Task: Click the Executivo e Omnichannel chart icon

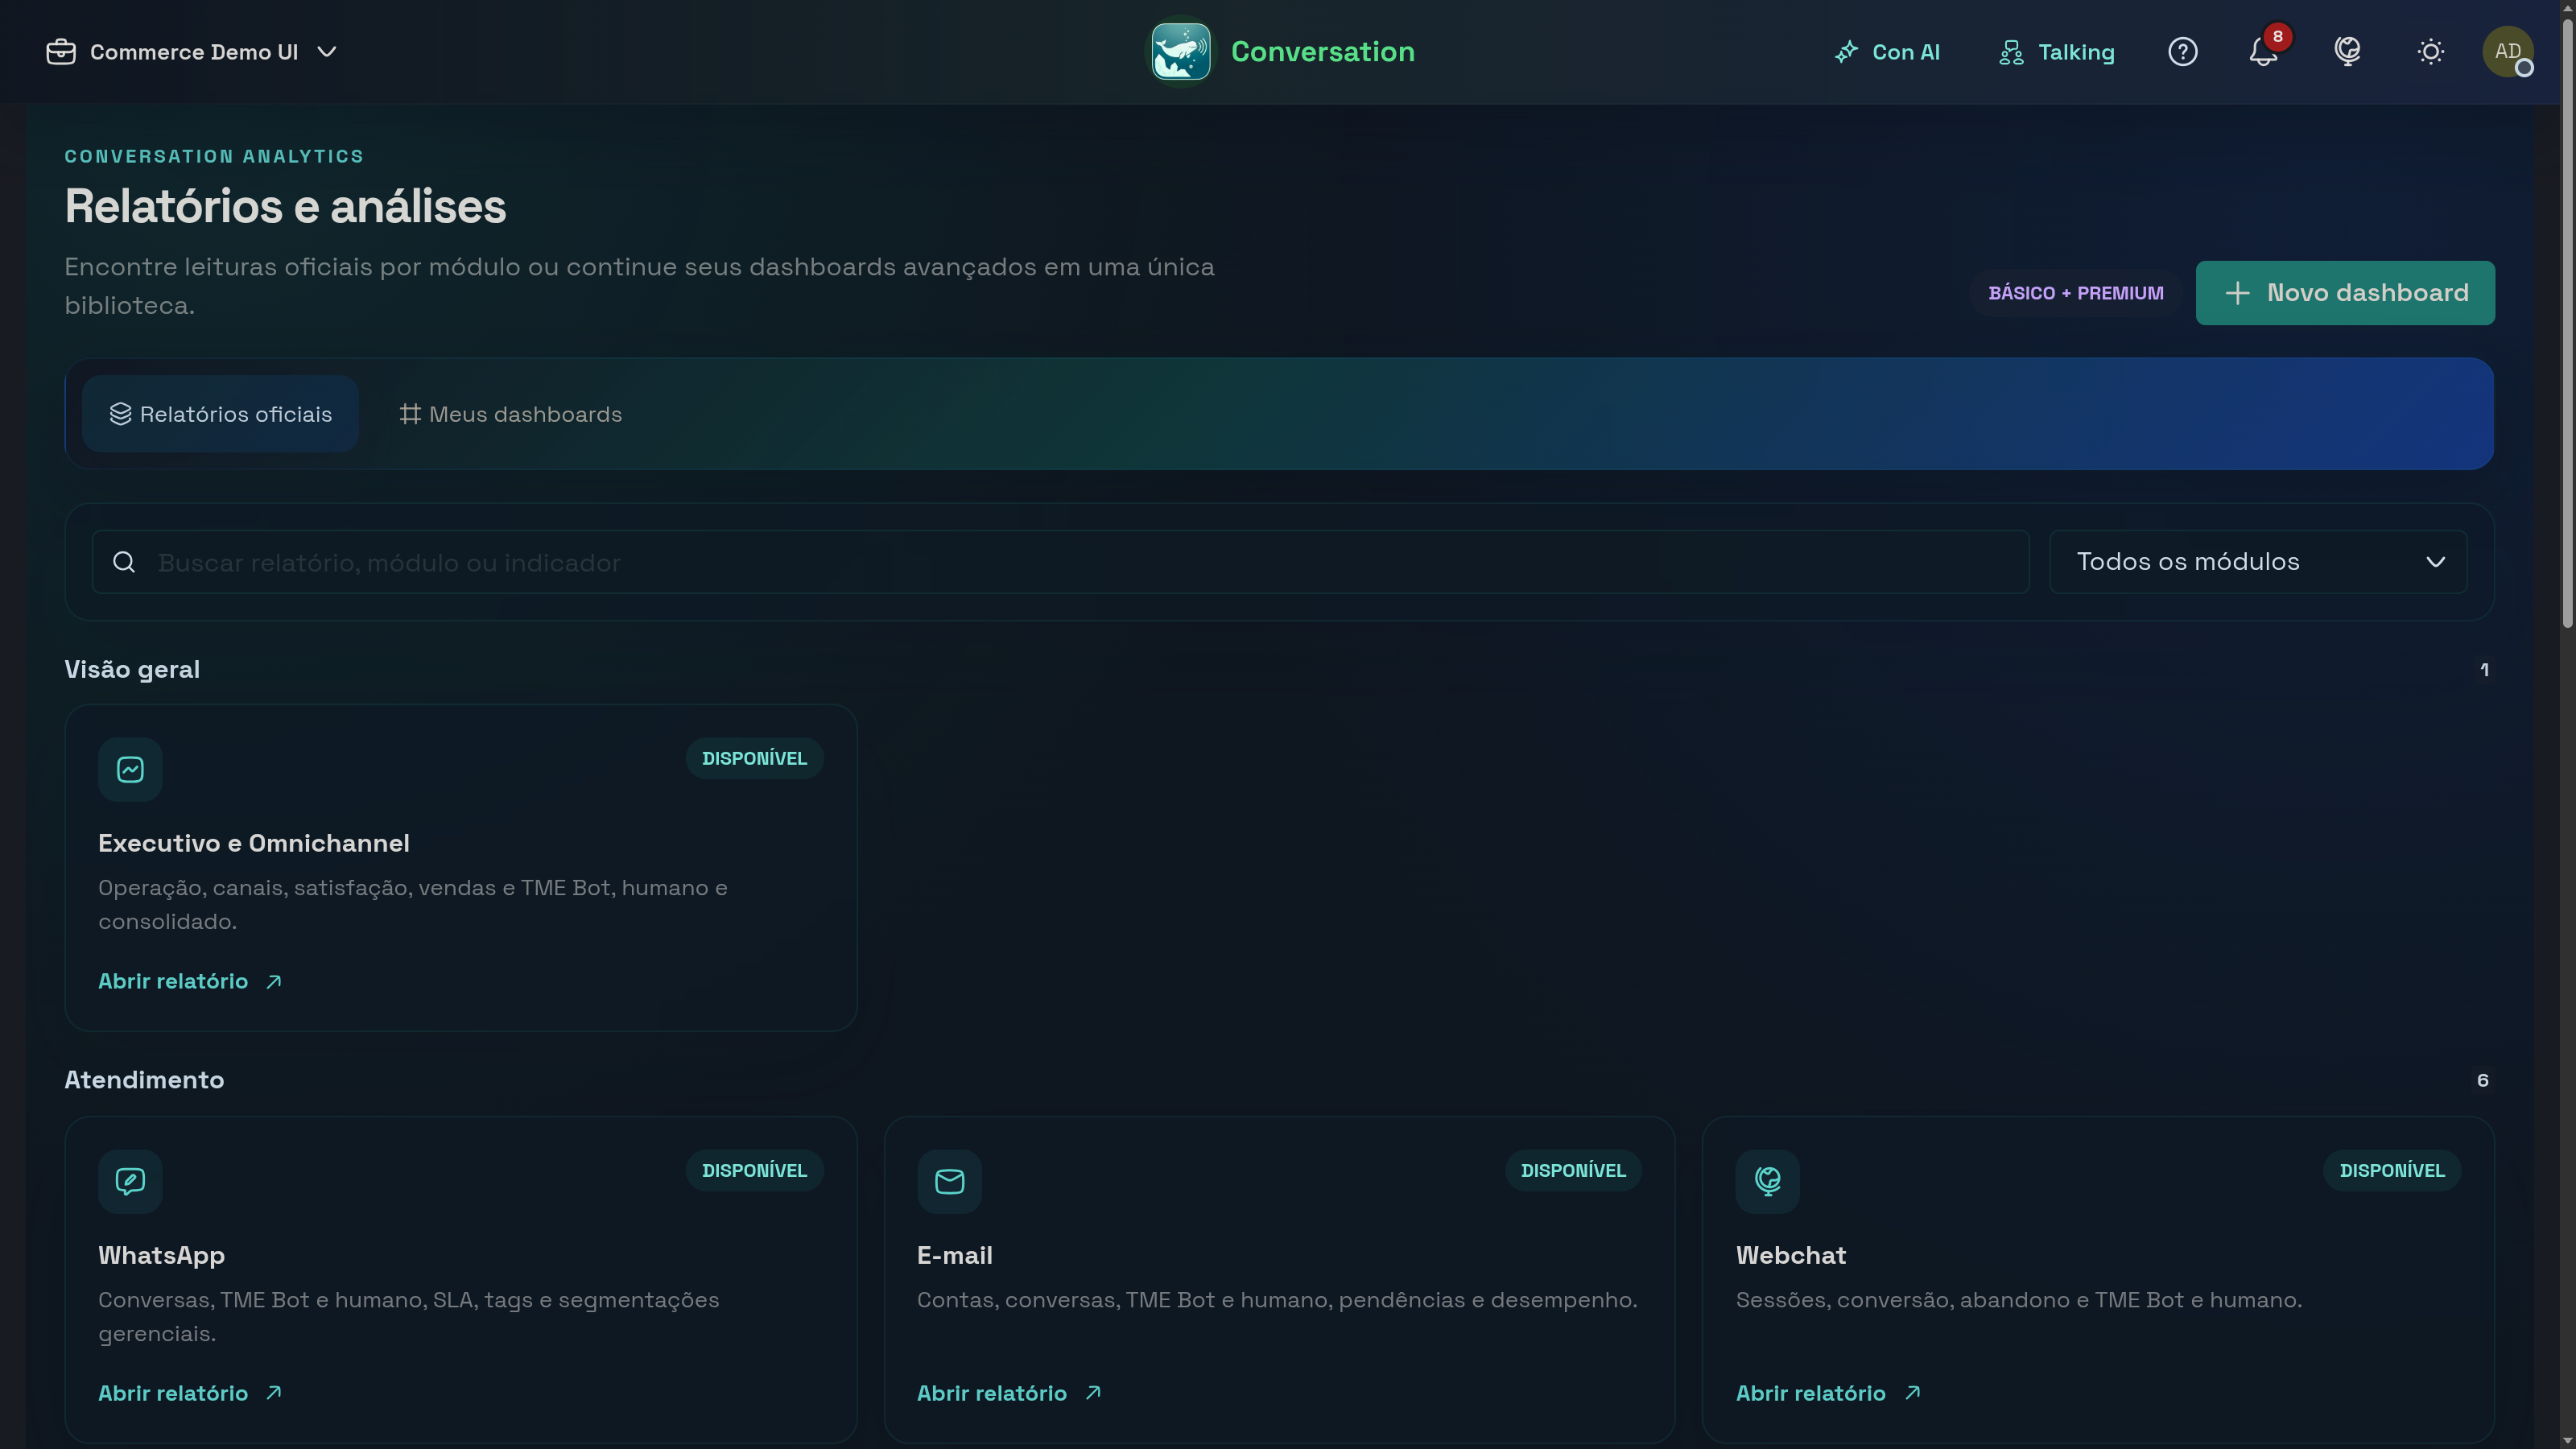Action: click(130, 769)
